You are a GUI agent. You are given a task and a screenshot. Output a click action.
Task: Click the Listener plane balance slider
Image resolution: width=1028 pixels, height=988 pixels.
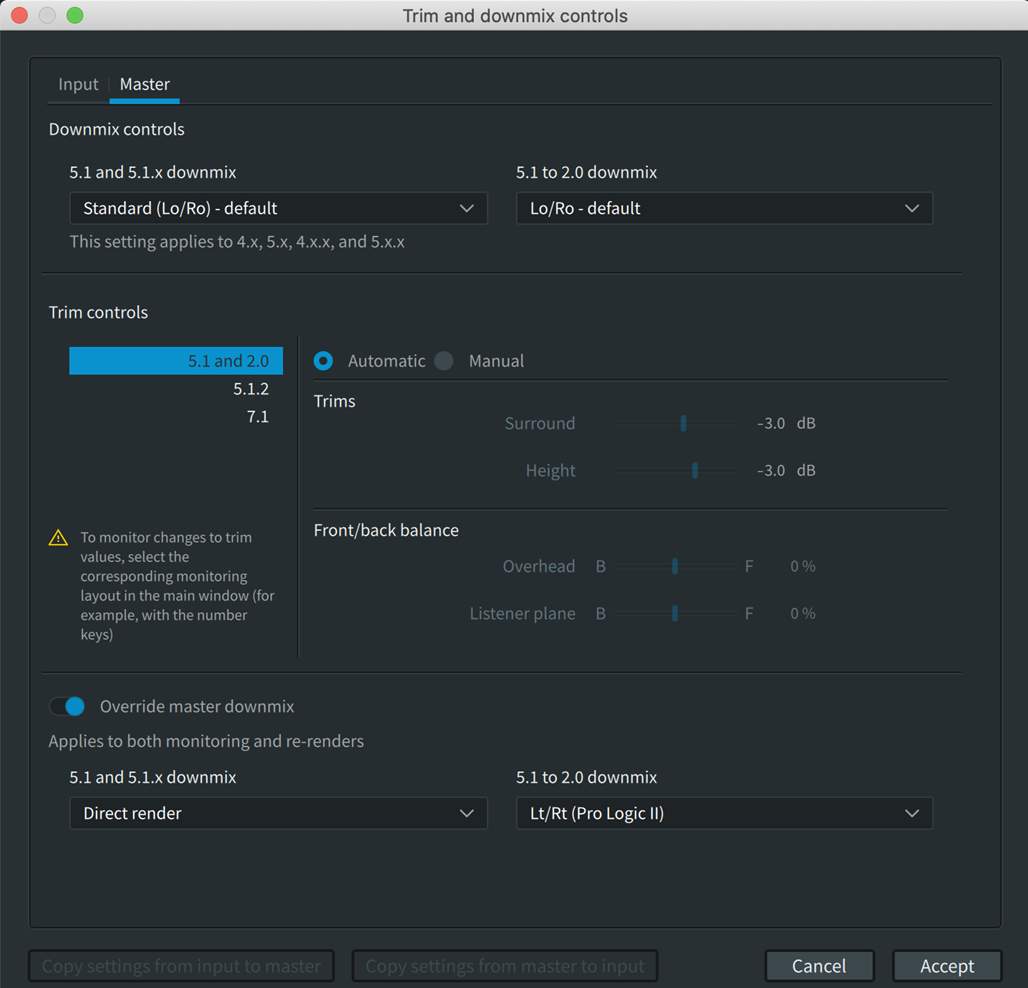click(675, 613)
